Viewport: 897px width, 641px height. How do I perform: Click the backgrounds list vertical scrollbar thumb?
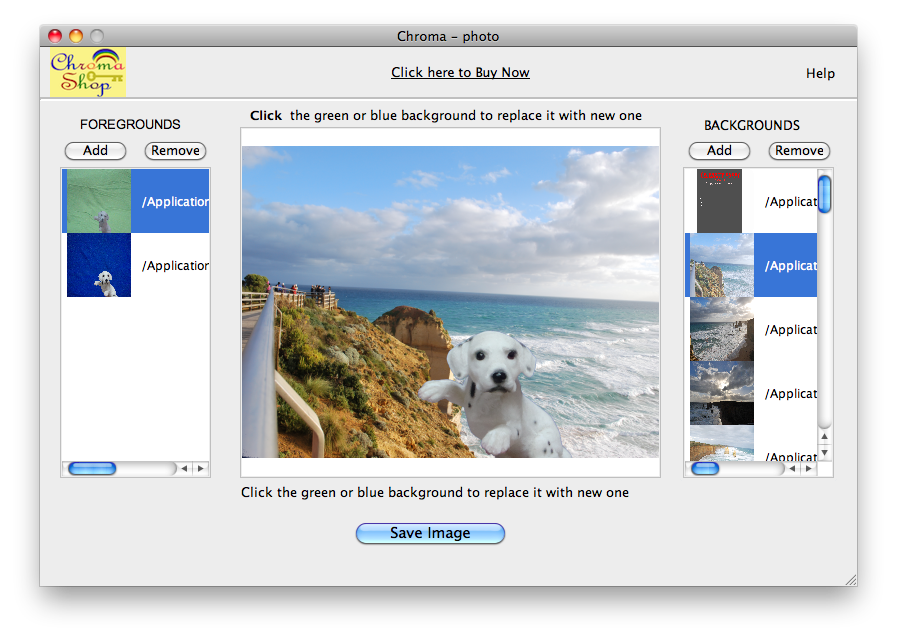(x=825, y=193)
